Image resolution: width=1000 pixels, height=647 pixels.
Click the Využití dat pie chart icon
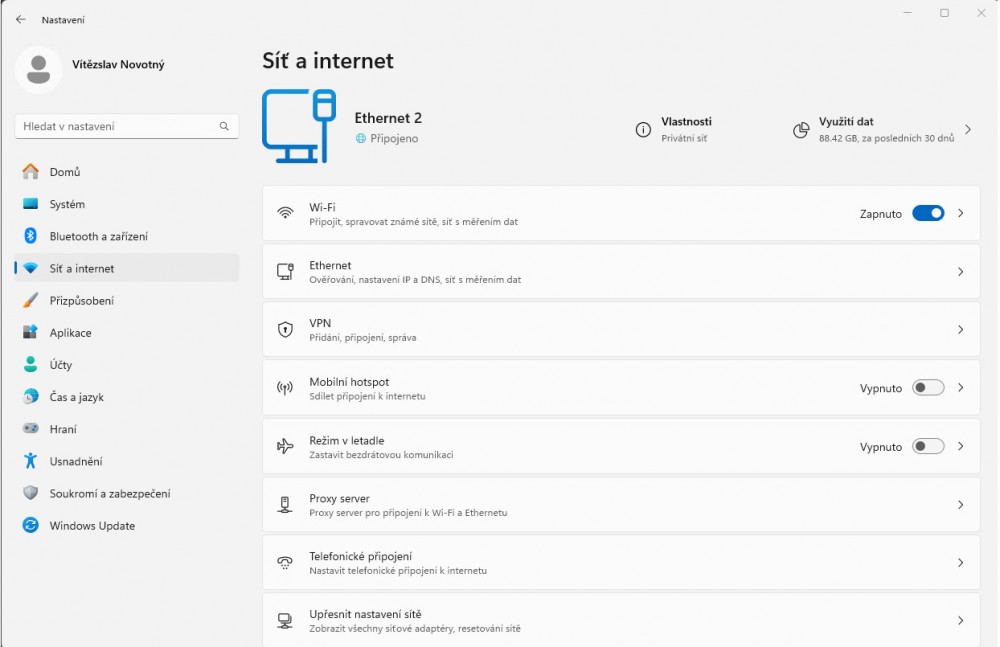tap(801, 130)
